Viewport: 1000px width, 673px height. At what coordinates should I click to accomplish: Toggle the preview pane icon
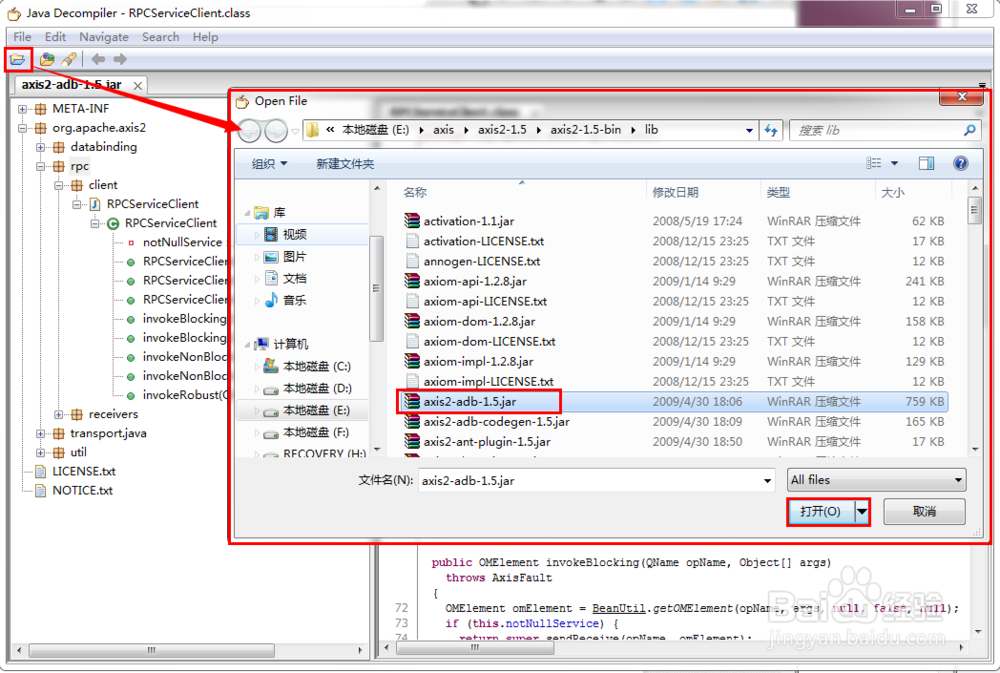pos(926,163)
